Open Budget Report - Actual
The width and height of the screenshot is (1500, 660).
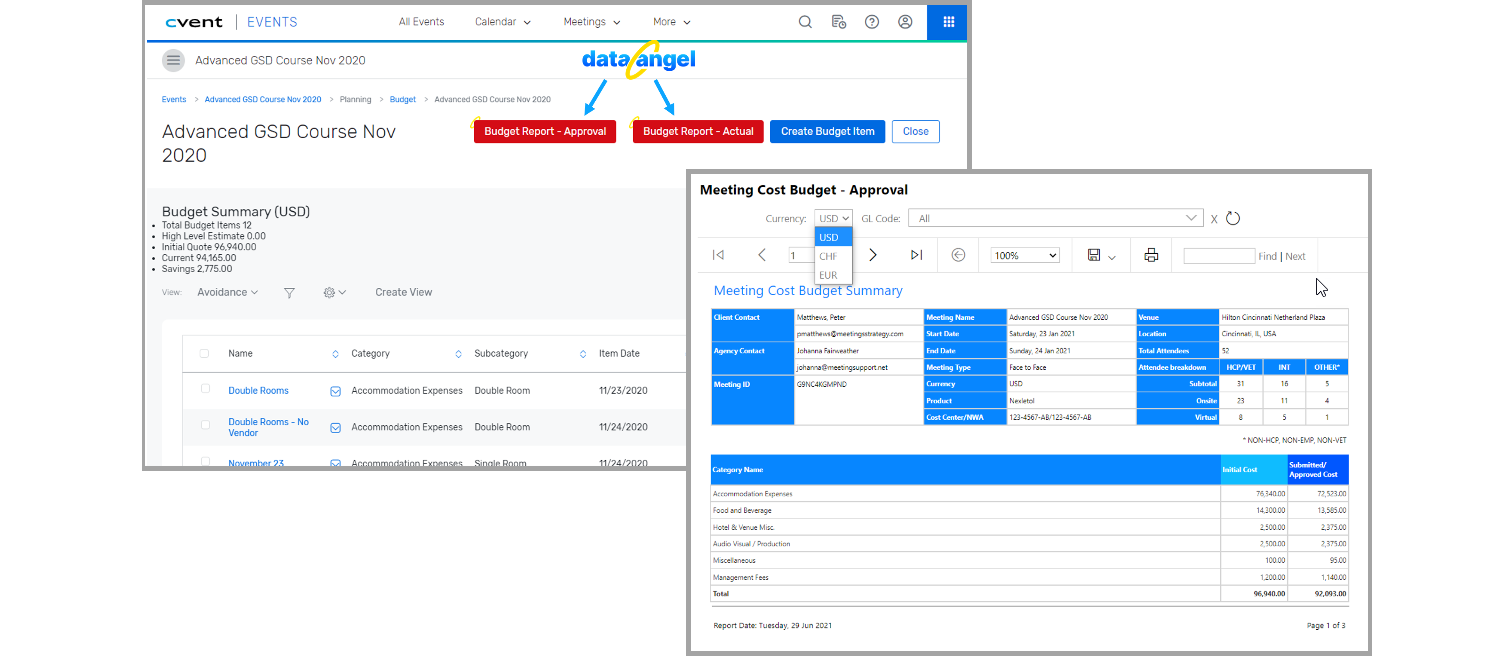697,131
